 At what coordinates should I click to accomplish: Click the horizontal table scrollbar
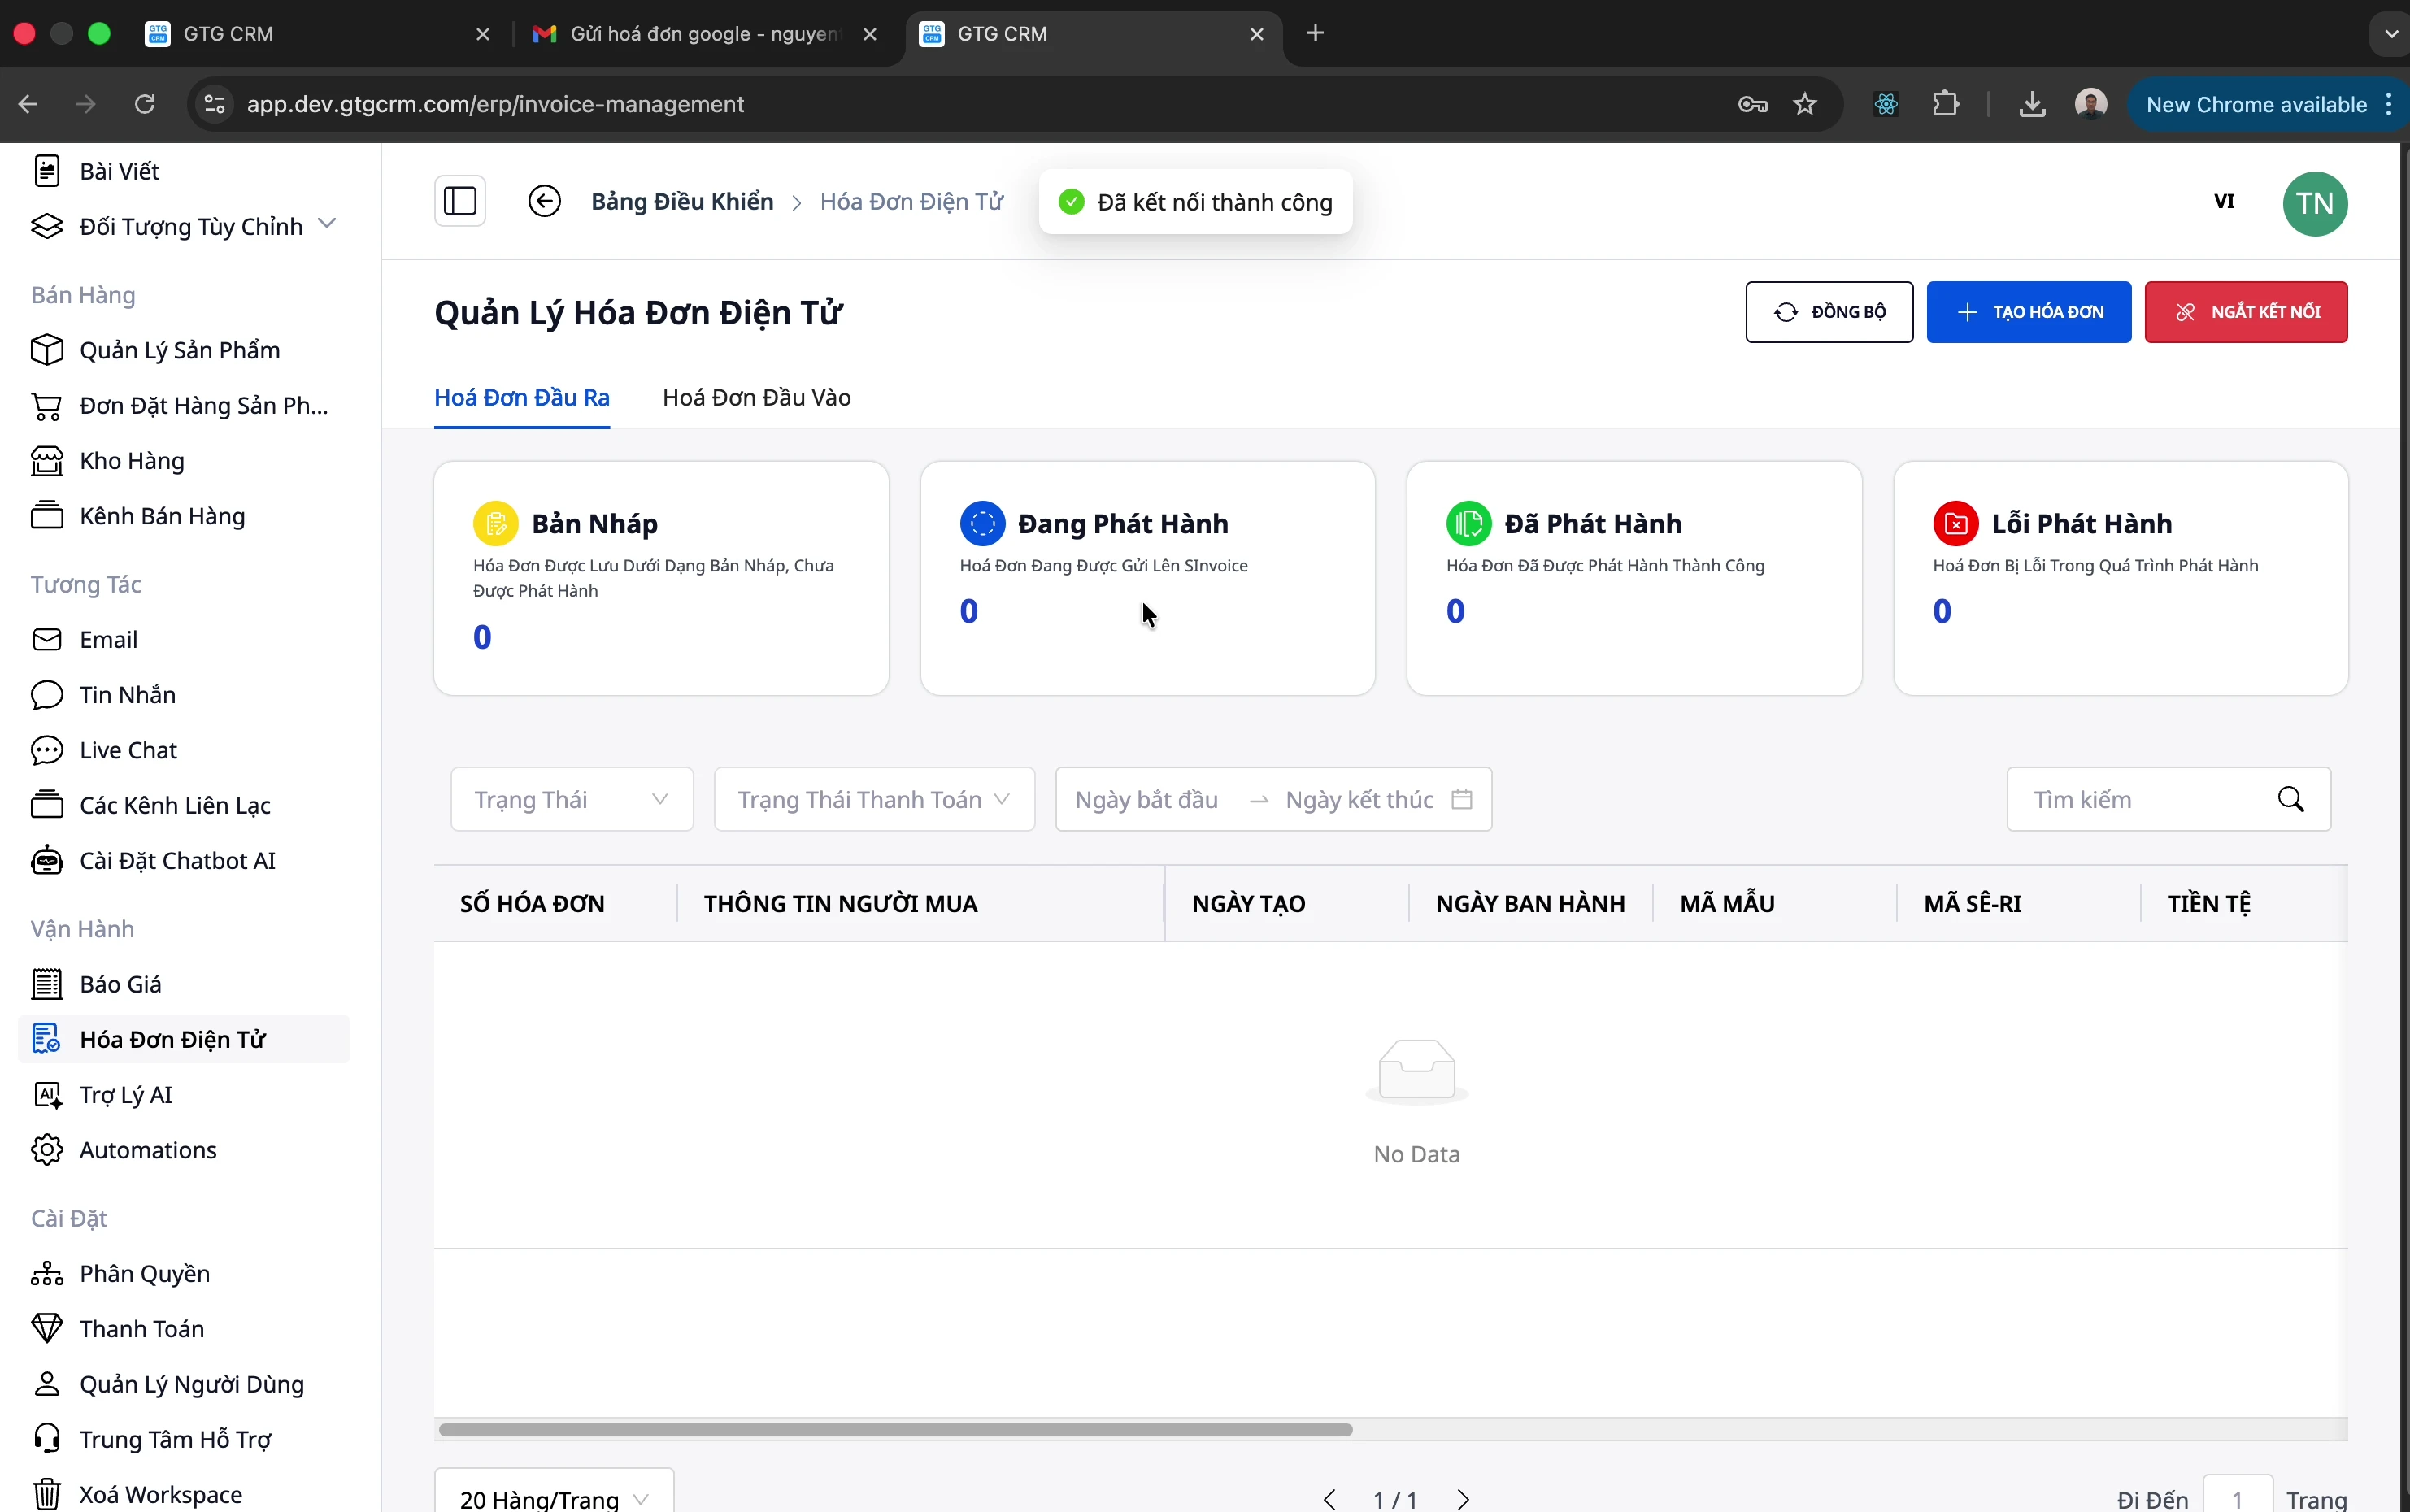click(895, 1429)
